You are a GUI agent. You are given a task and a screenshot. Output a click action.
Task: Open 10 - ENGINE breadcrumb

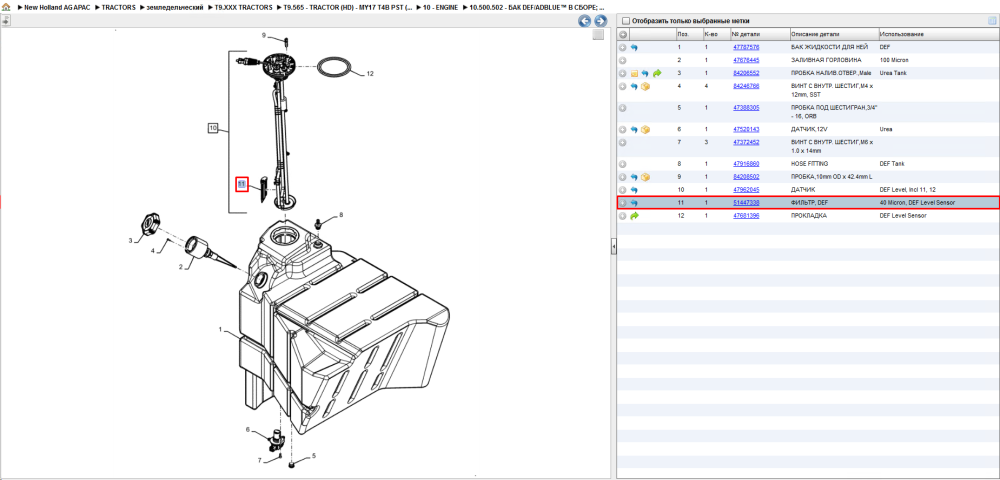click(x=441, y=7)
